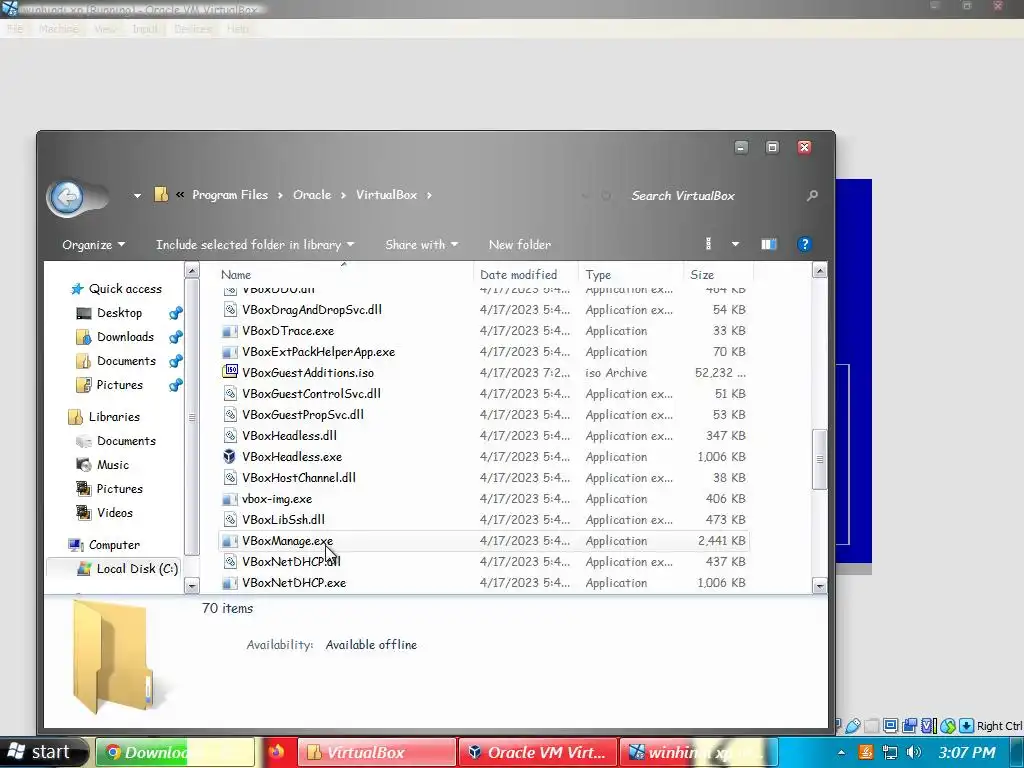The image size is (1024, 768).
Task: Open the view options dropdown arrow
Action: pyautogui.click(x=735, y=244)
